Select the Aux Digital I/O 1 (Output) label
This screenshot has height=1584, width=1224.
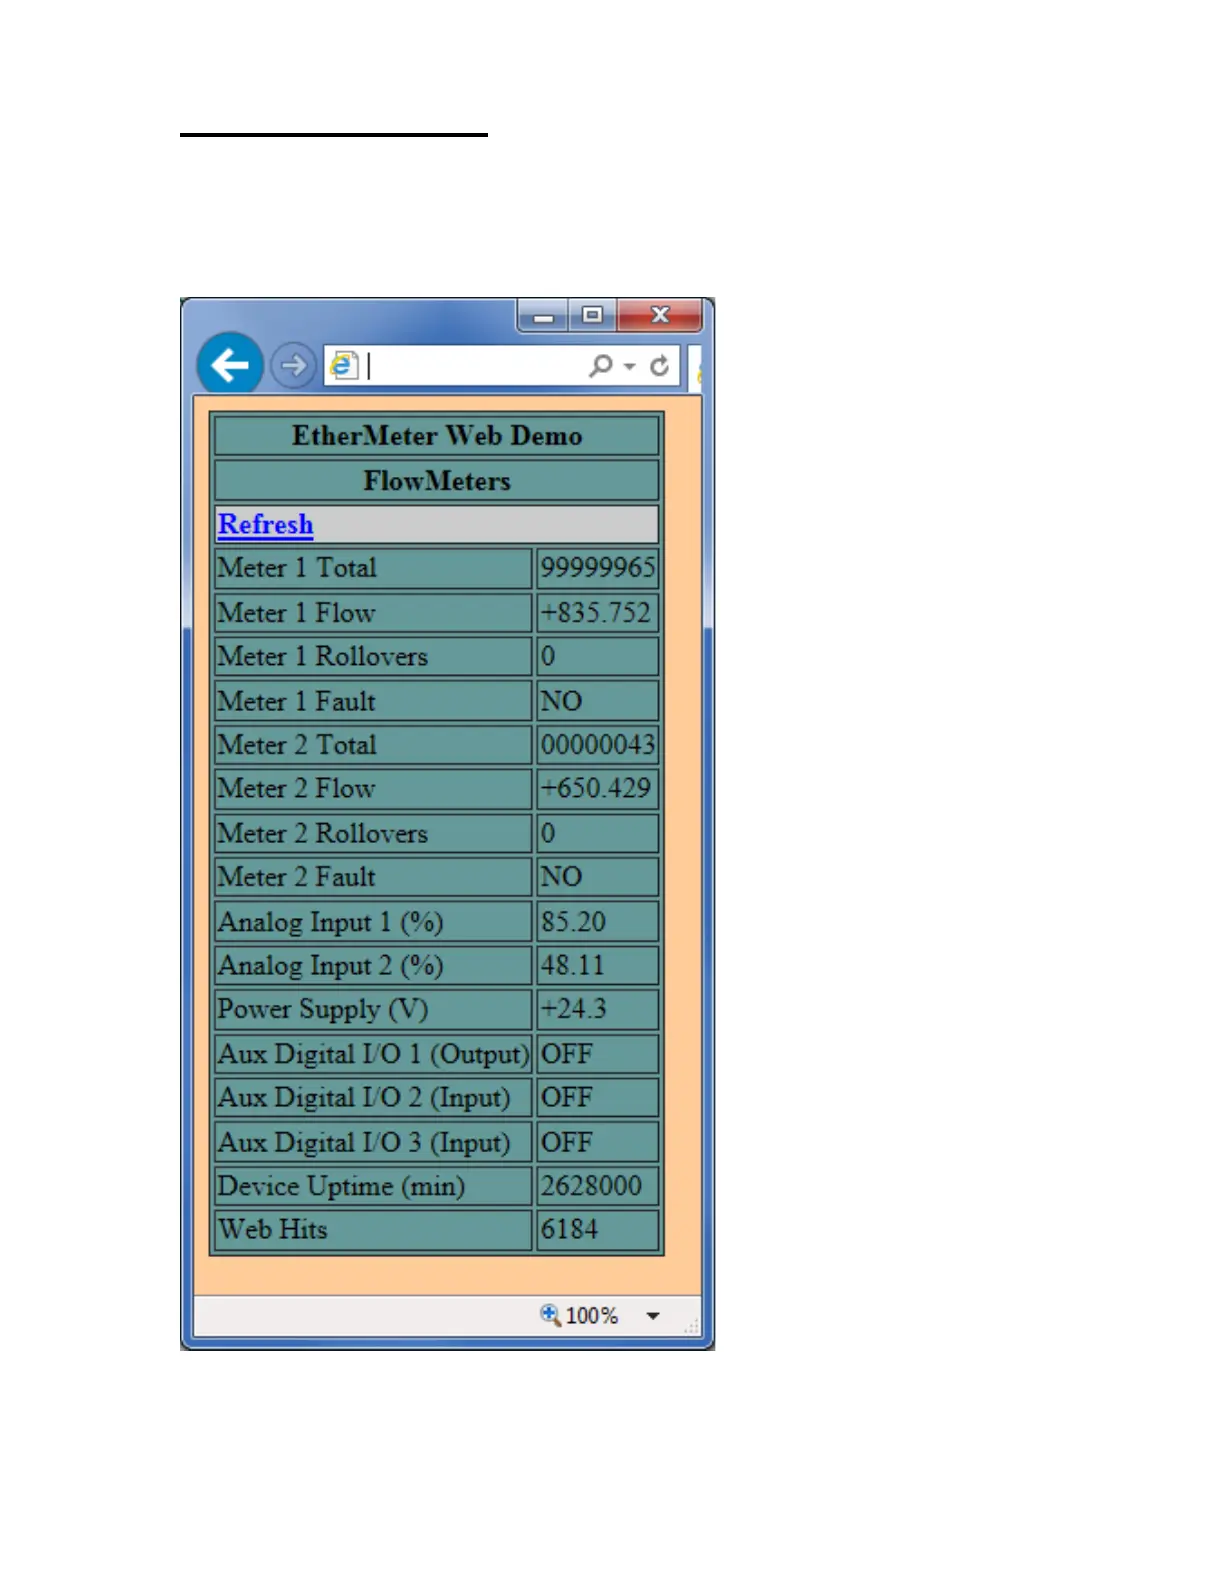coord(373,1054)
